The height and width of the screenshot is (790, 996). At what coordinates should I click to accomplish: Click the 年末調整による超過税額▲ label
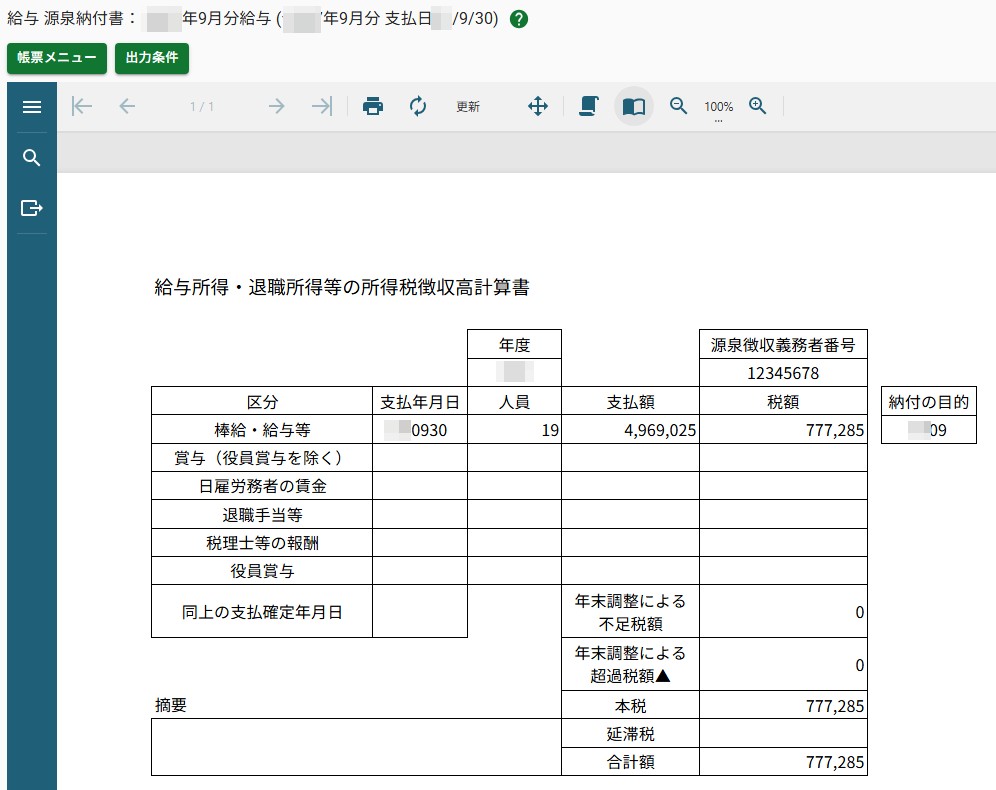[x=631, y=664]
